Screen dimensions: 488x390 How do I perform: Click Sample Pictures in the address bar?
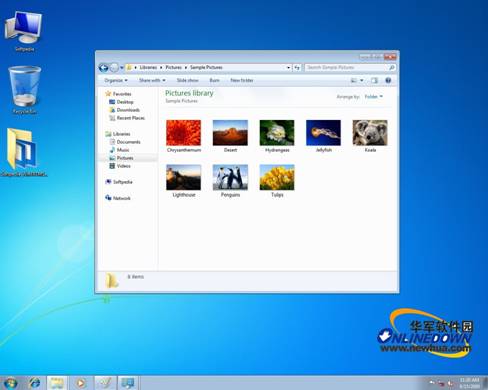pyautogui.click(x=206, y=67)
